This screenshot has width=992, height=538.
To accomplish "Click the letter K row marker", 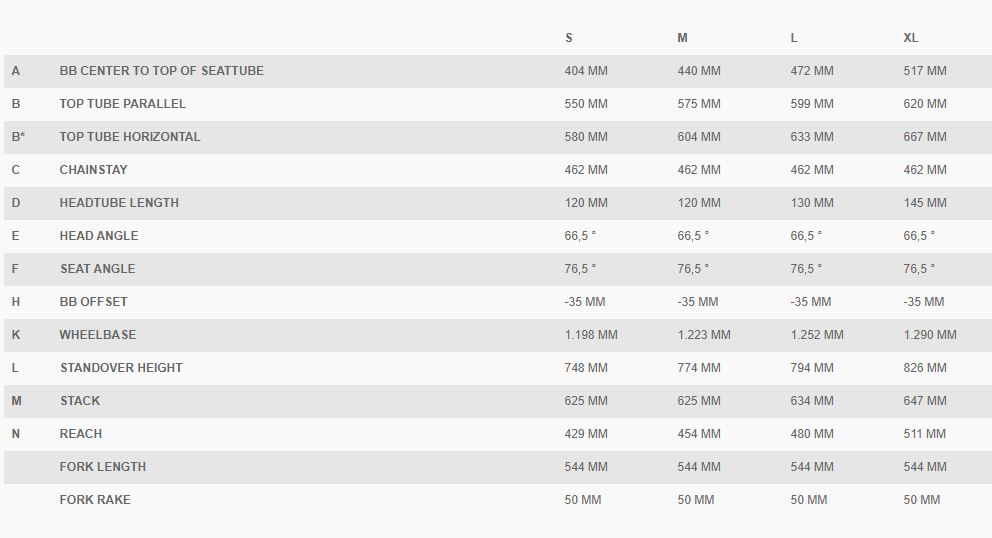I will (x=16, y=335).
